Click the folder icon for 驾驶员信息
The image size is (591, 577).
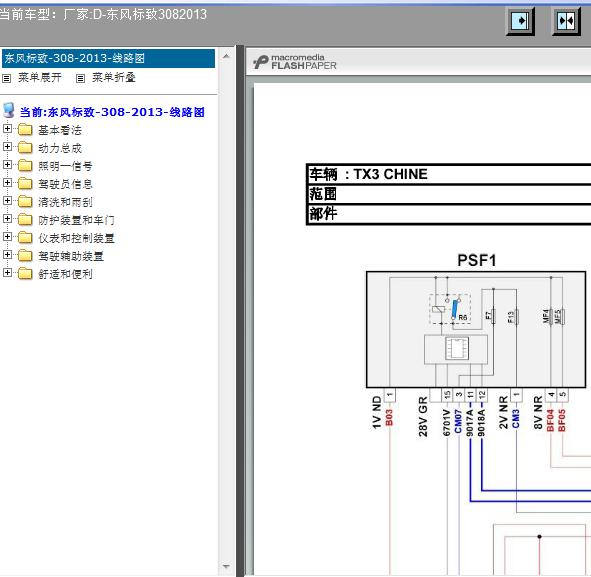pyautogui.click(x=25, y=184)
